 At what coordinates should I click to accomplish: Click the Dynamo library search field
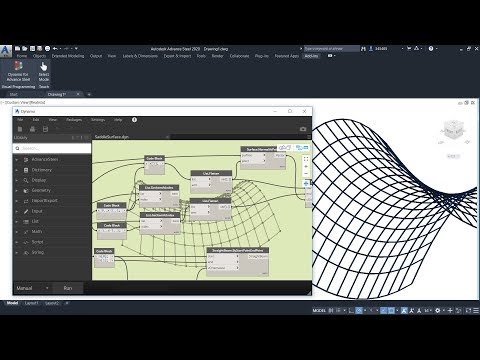pos(52,148)
